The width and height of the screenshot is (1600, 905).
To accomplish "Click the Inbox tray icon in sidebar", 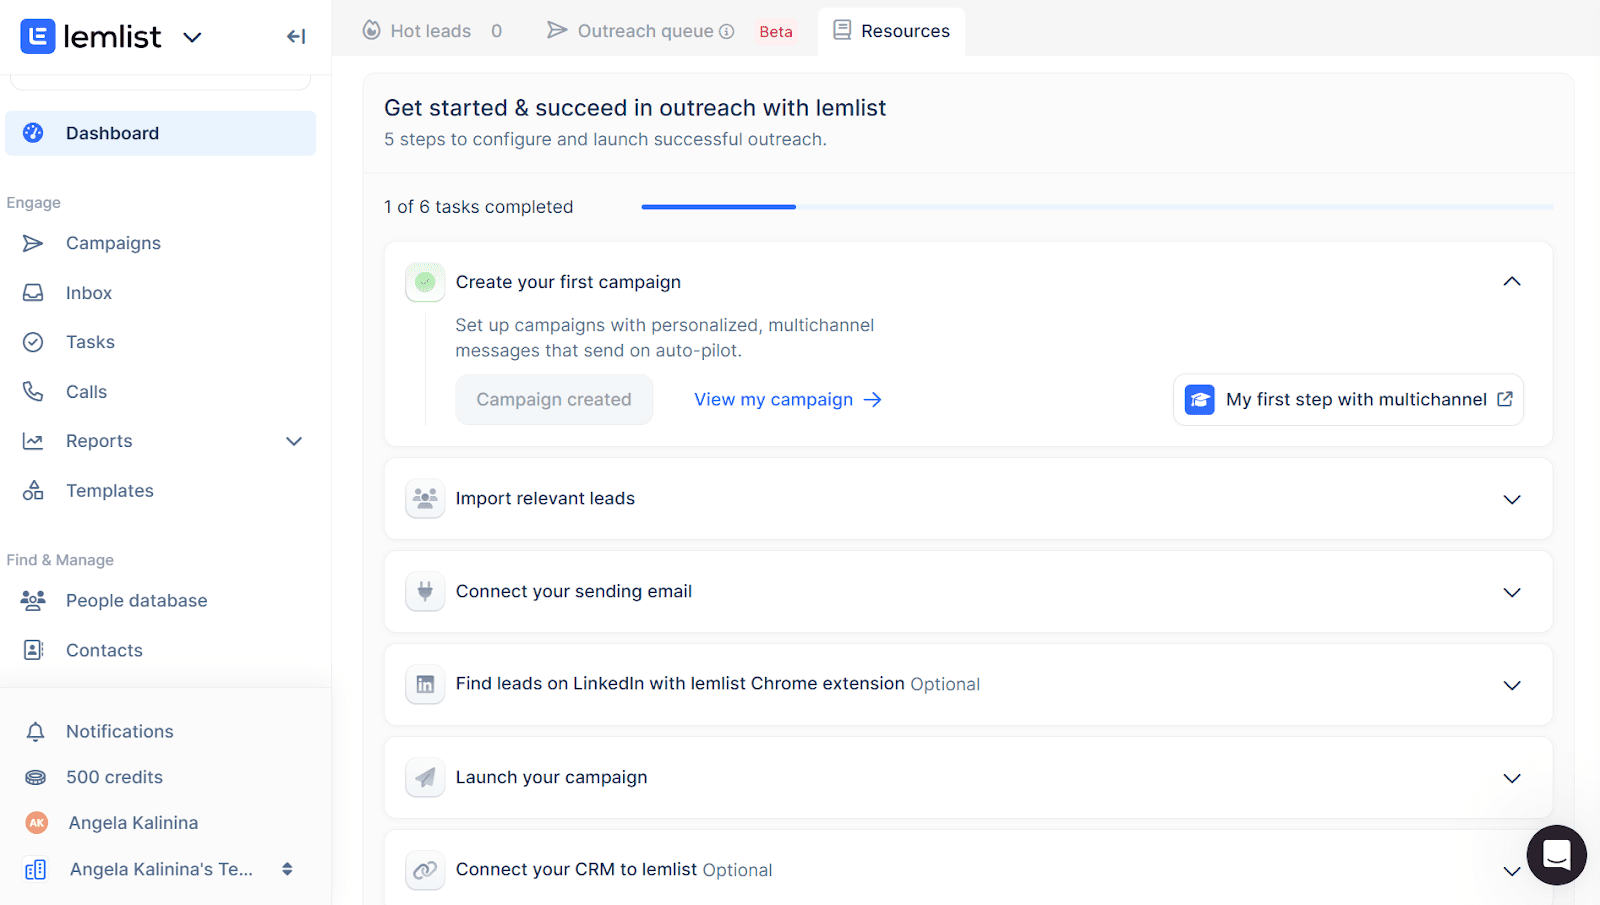I will 33,293.
